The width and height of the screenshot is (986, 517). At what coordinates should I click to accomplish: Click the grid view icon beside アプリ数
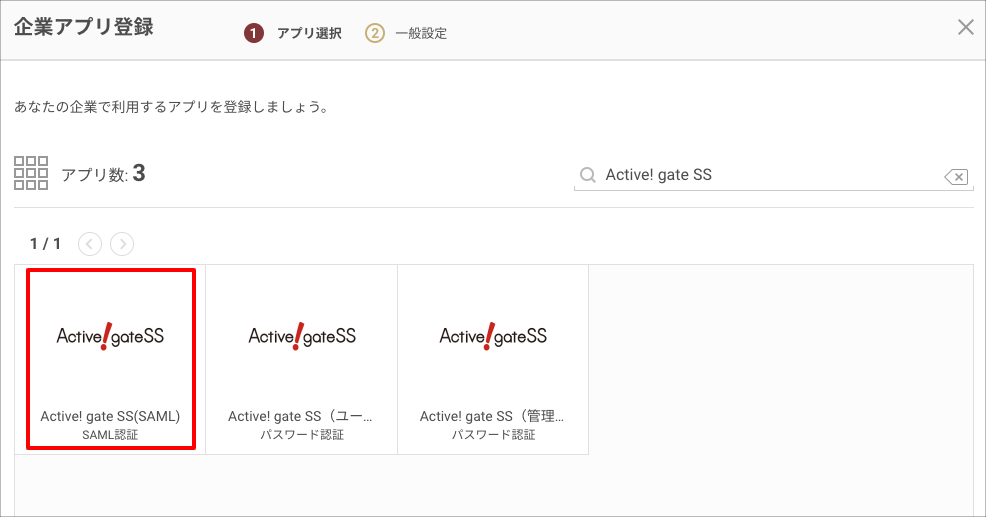click(x=31, y=173)
